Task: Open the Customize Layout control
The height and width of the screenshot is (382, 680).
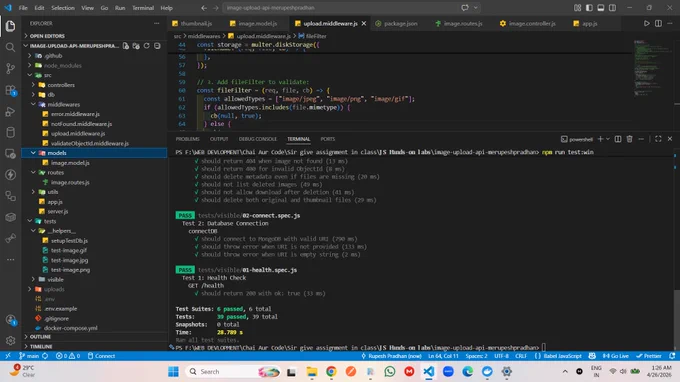Action: (x=577, y=8)
